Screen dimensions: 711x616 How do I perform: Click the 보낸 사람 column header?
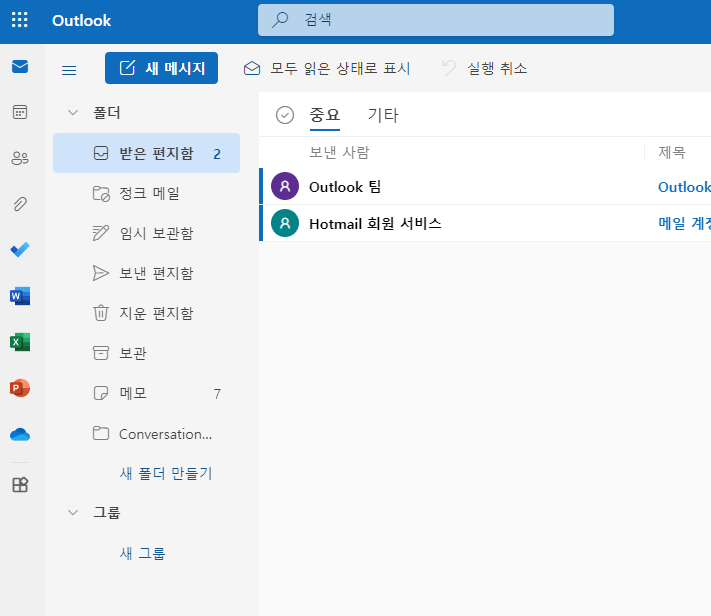(339, 152)
